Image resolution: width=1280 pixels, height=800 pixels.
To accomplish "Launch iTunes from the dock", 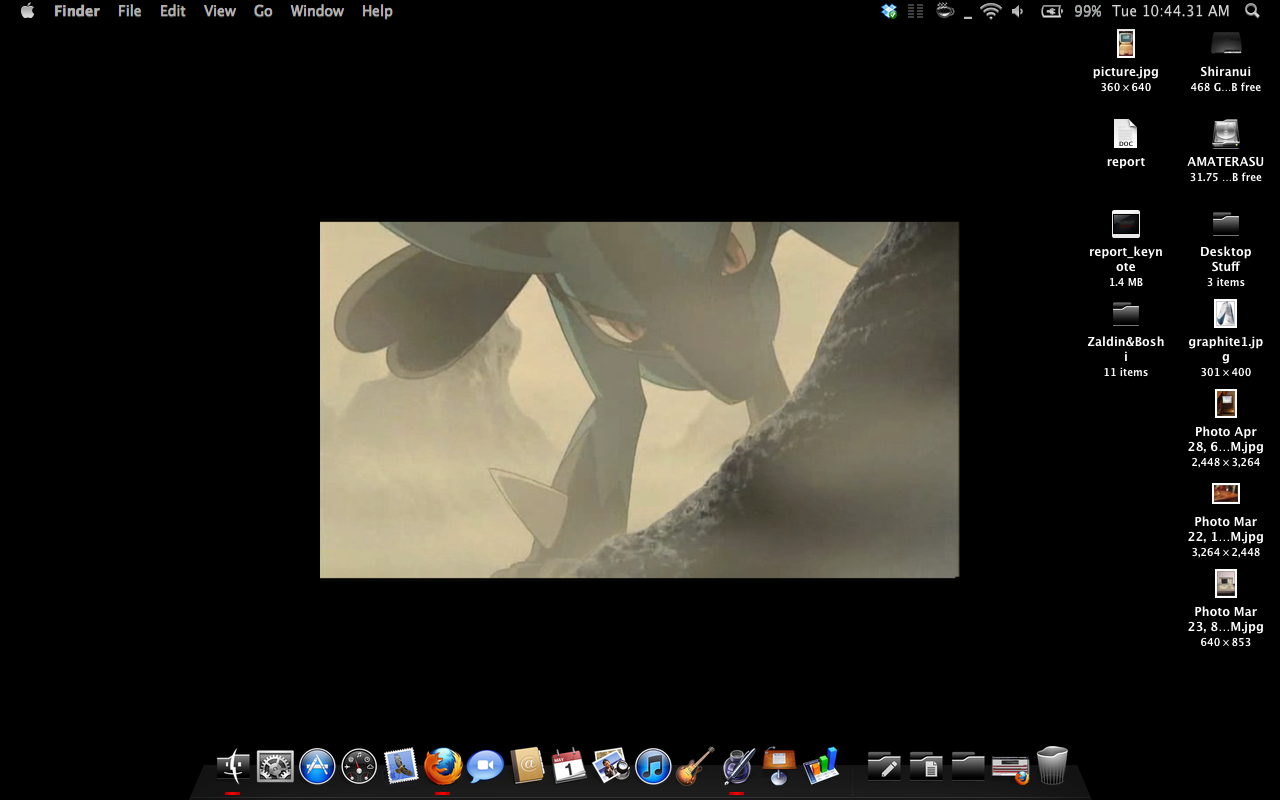I will click(653, 767).
